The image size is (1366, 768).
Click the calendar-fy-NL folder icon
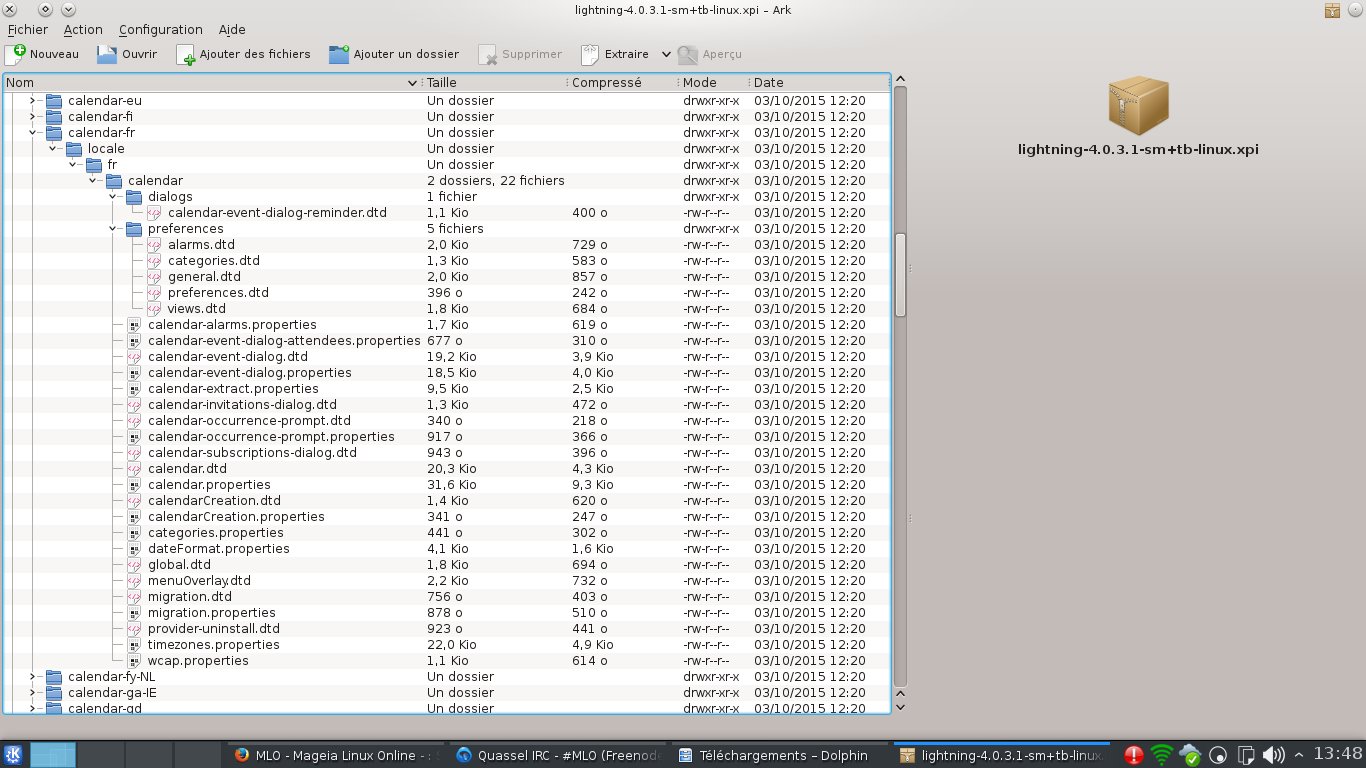54,677
